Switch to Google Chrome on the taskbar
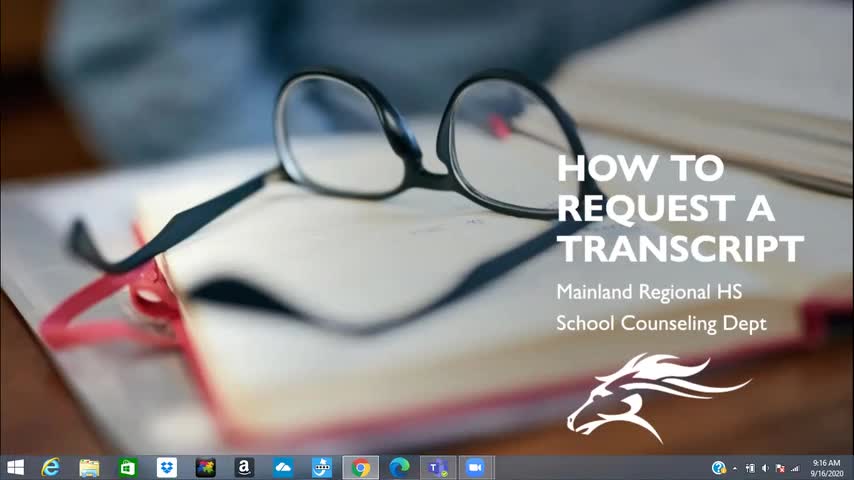The height and width of the screenshot is (480, 854). (361, 467)
